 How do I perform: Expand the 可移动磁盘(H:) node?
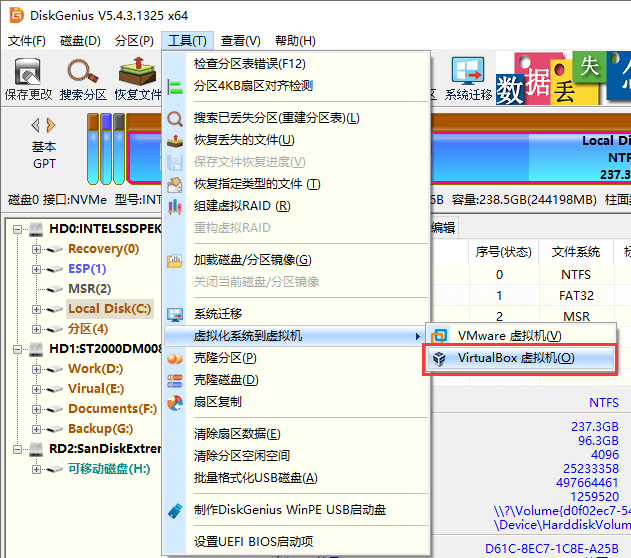(x=36, y=469)
